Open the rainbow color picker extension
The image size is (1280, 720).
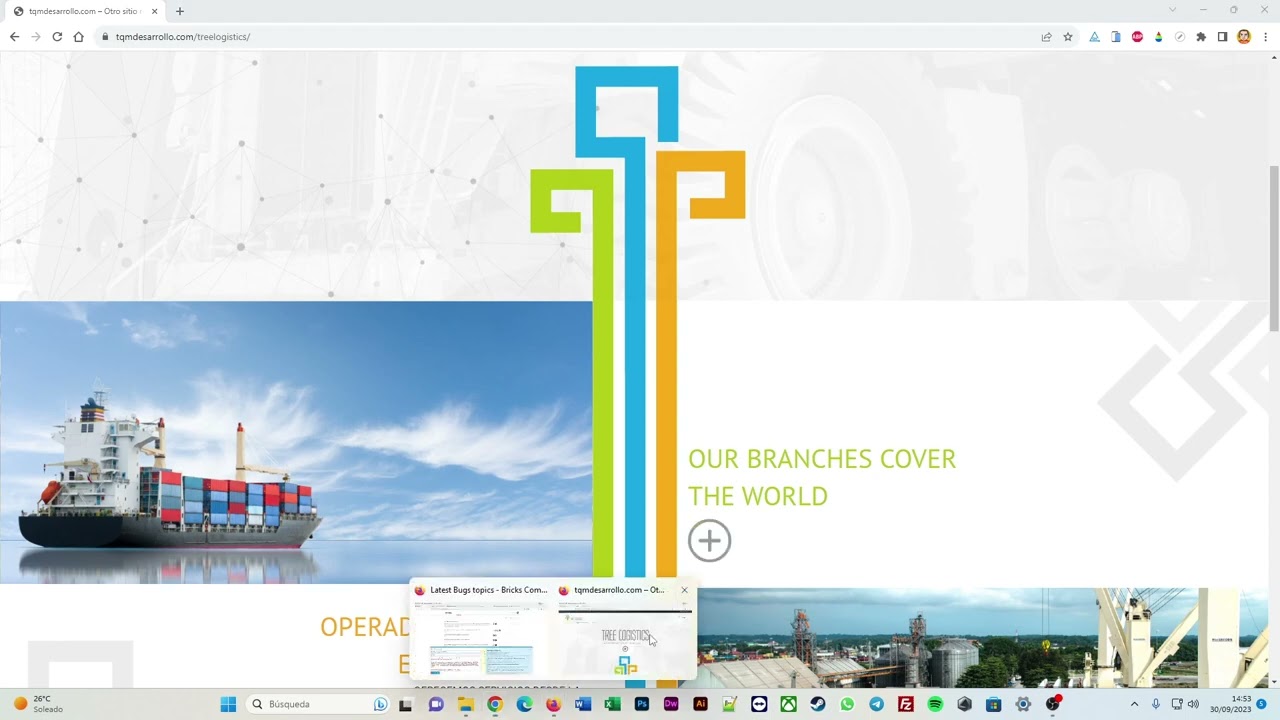pos(1158,37)
